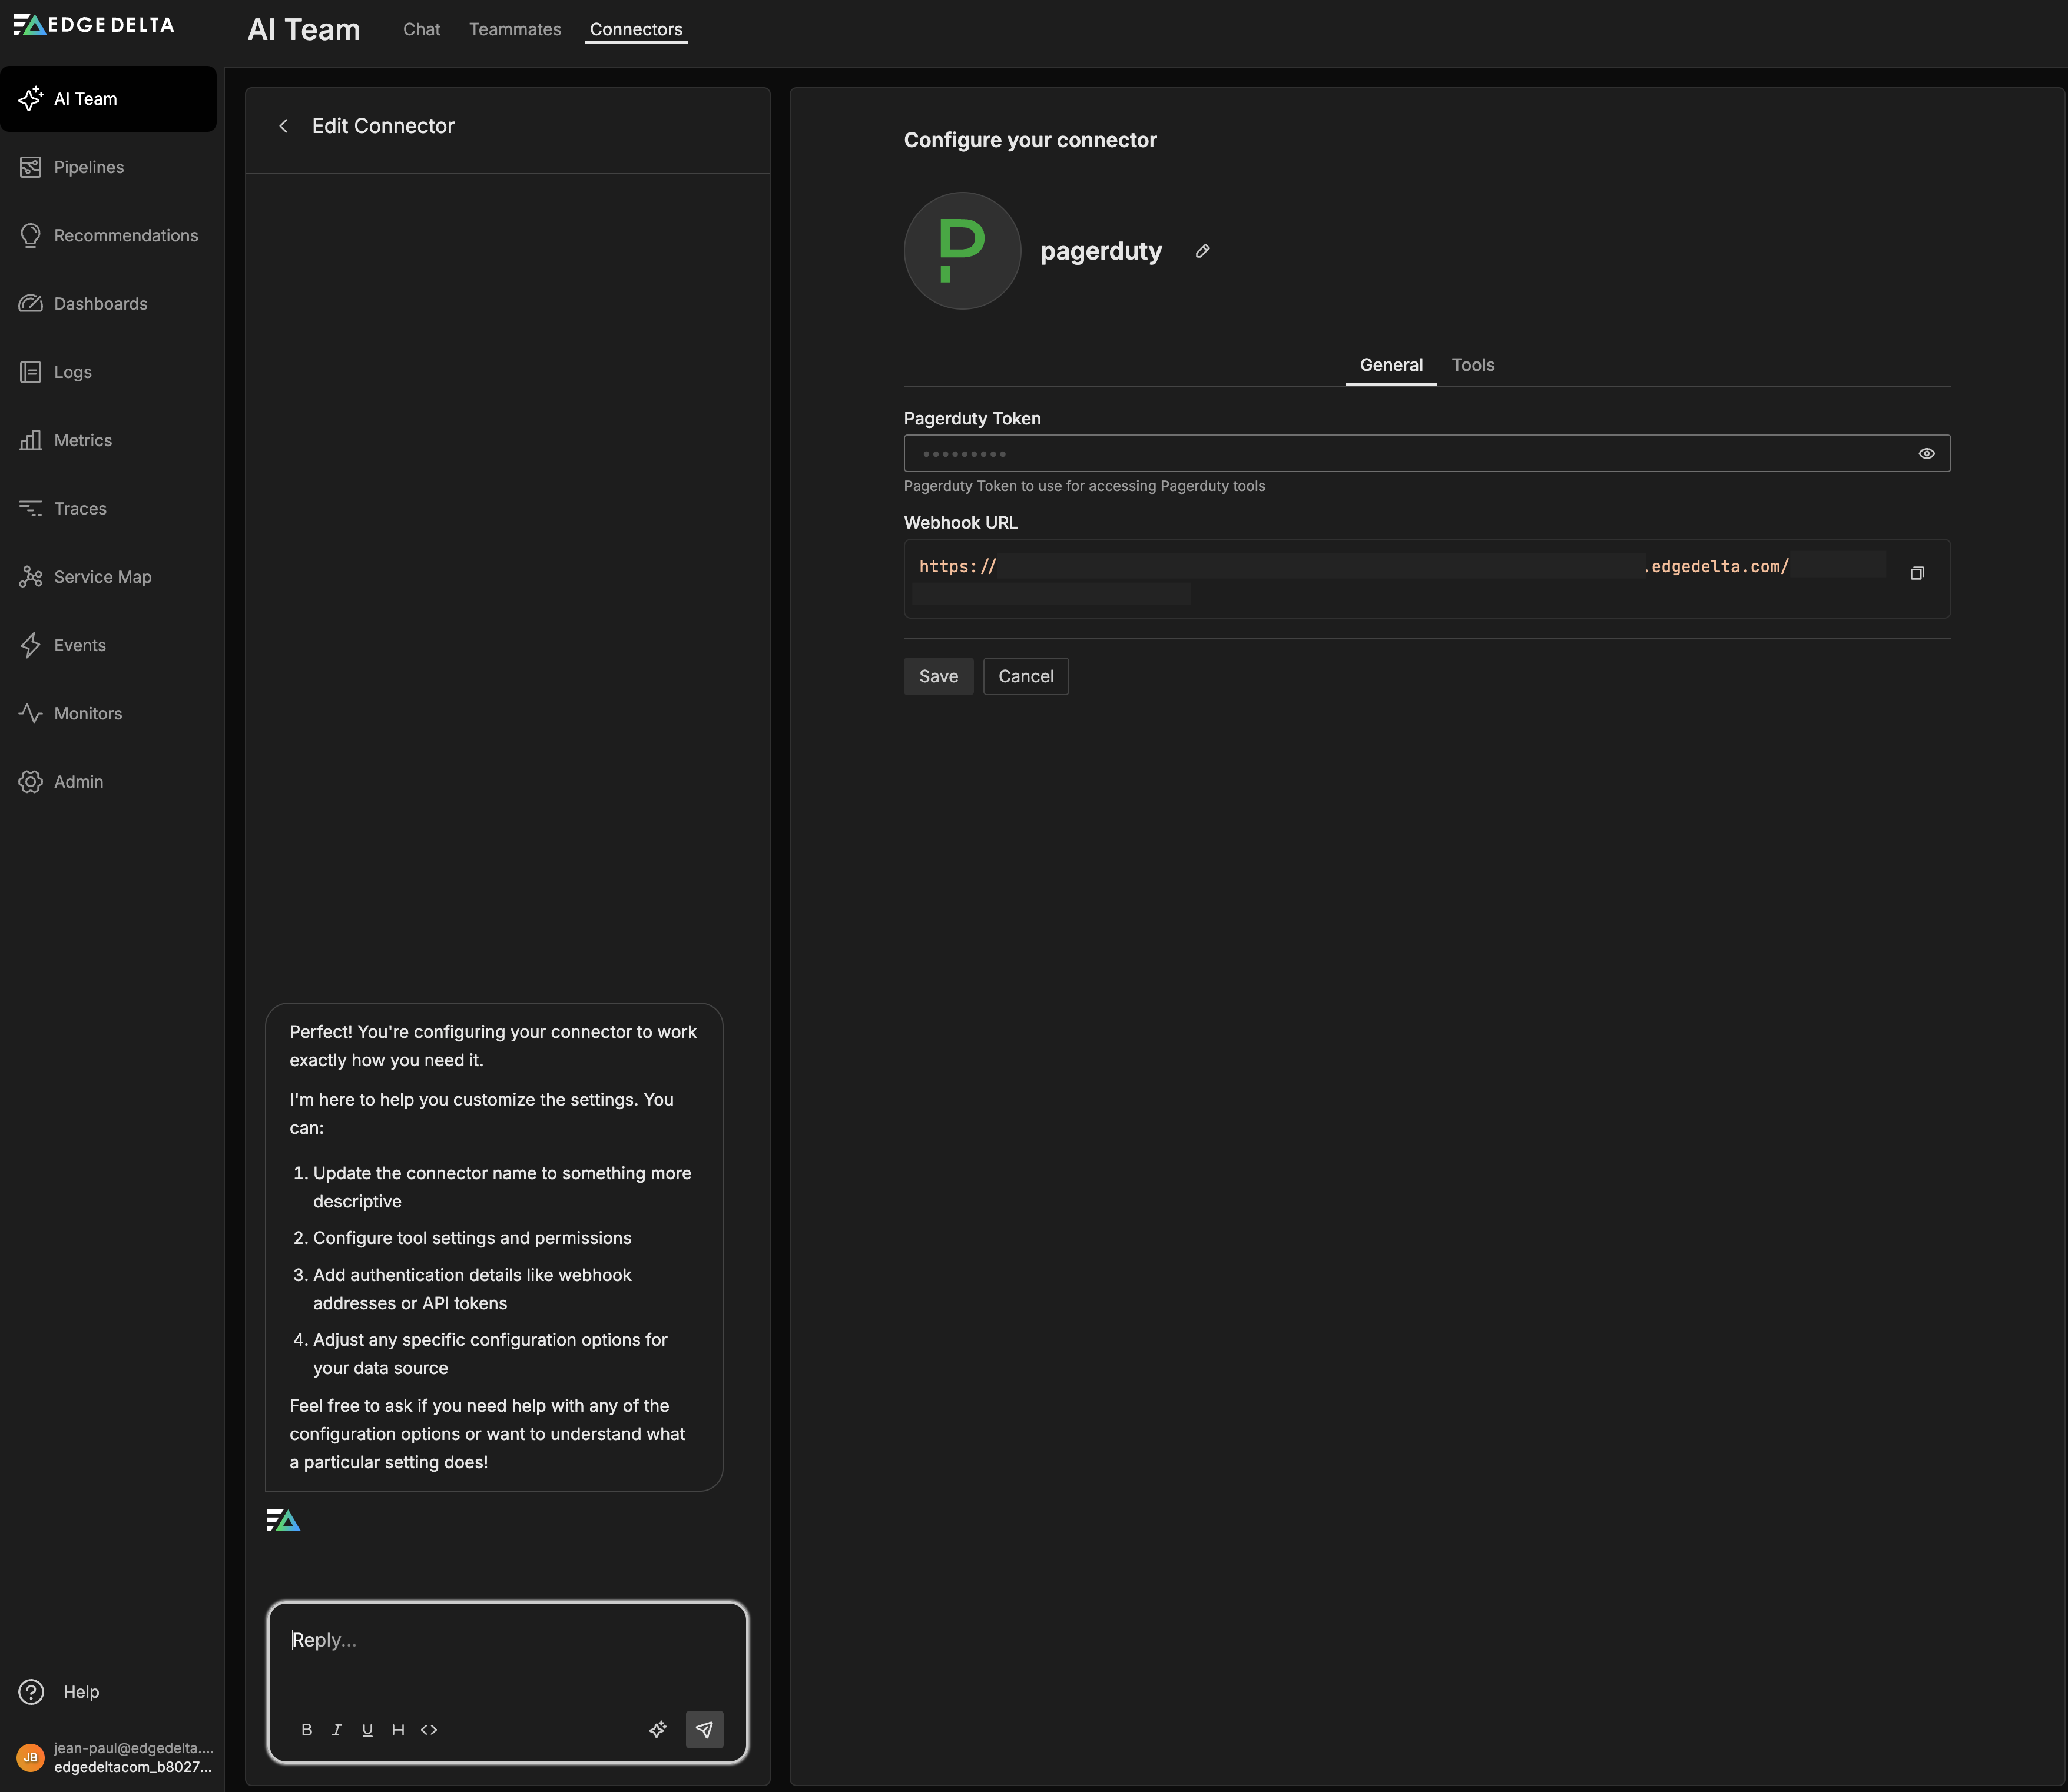Open the Help menu in sidebar
The image size is (2068, 1792).
pos(80,1691)
